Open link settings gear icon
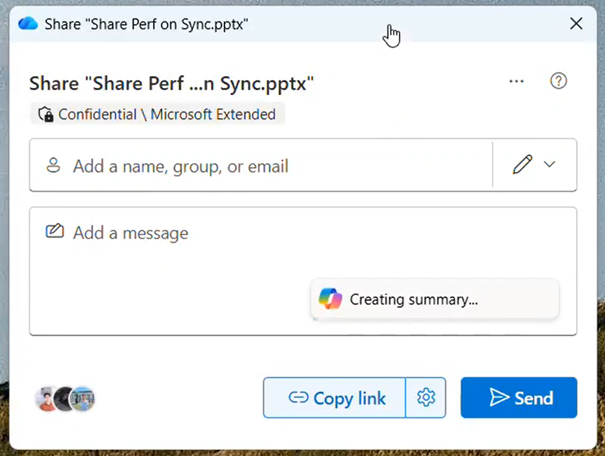The height and width of the screenshot is (456, 605). [427, 398]
